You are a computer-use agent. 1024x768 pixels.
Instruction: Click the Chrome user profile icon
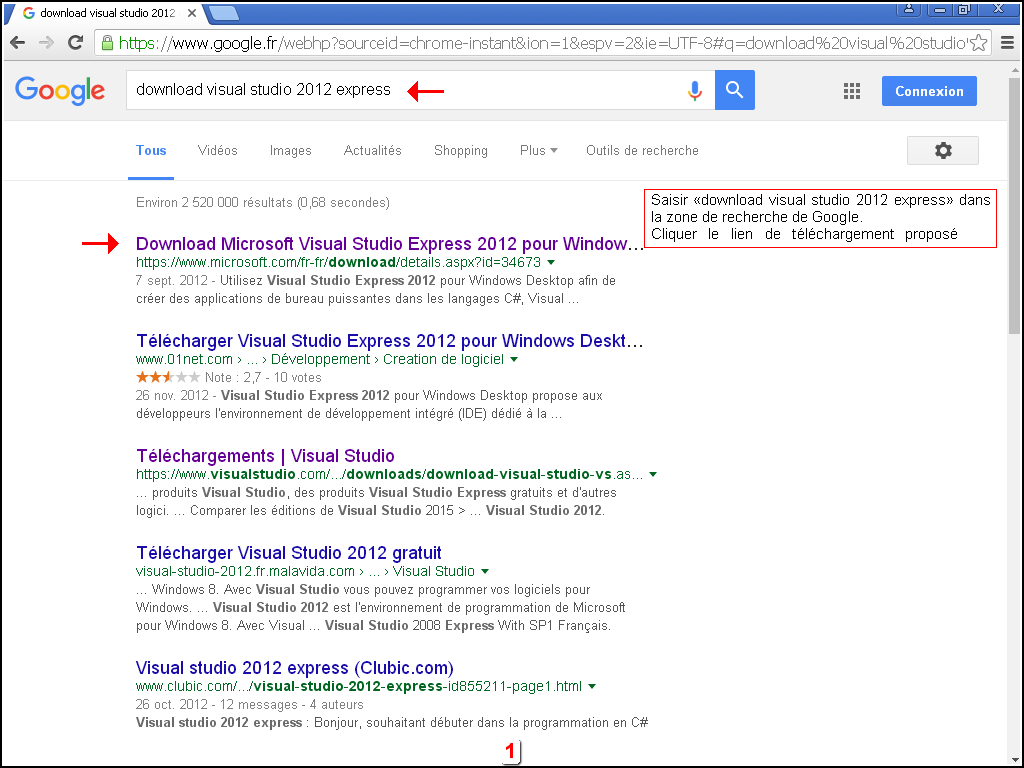[908, 9]
